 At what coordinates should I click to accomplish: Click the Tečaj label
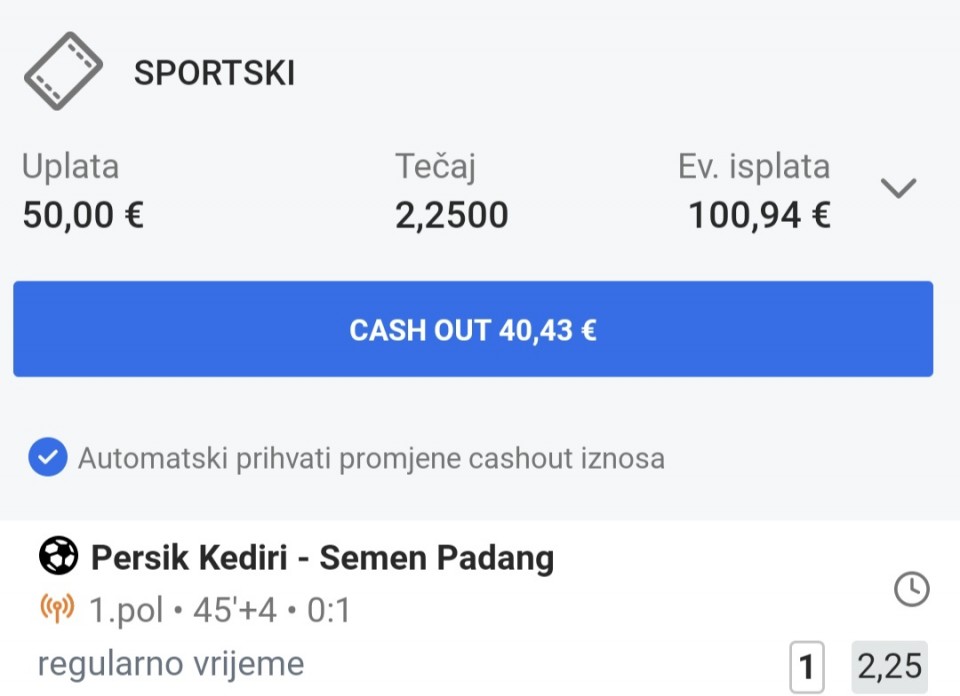(435, 166)
